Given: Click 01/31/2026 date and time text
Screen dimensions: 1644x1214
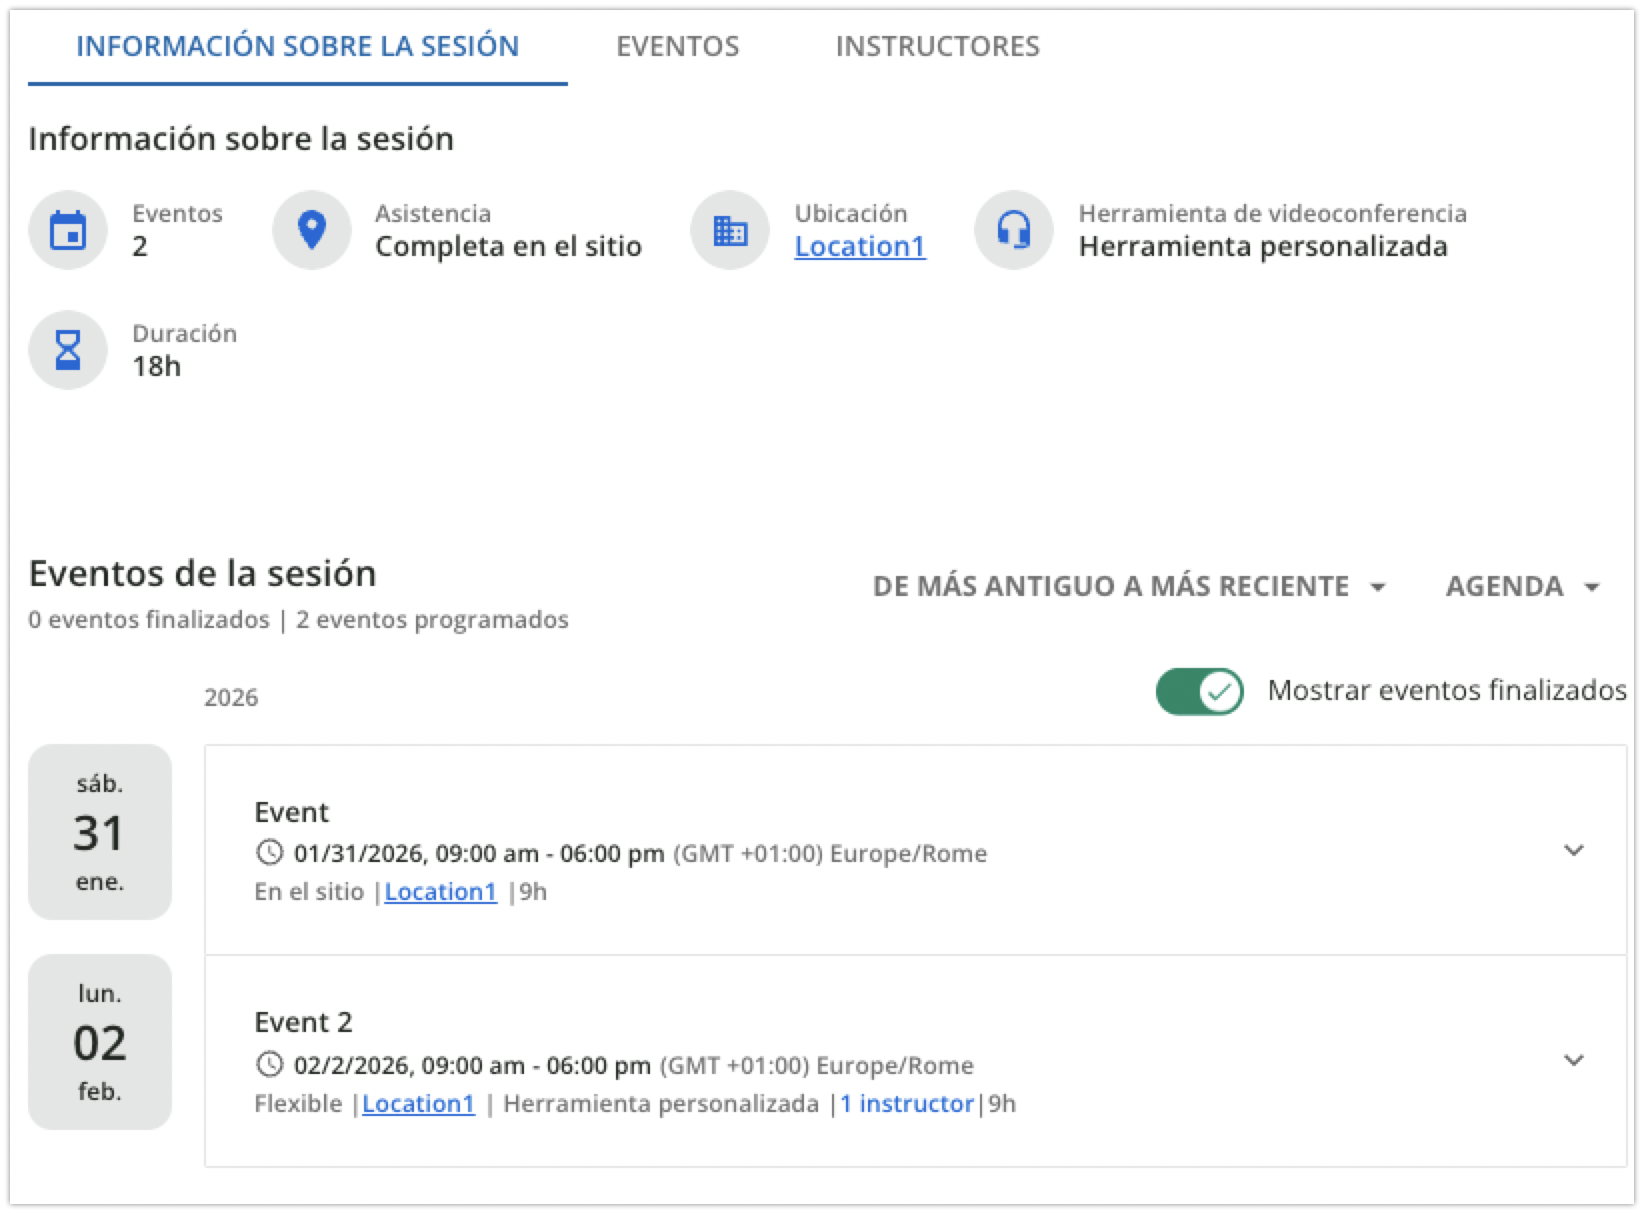Looking at the screenshot, I should point(479,853).
